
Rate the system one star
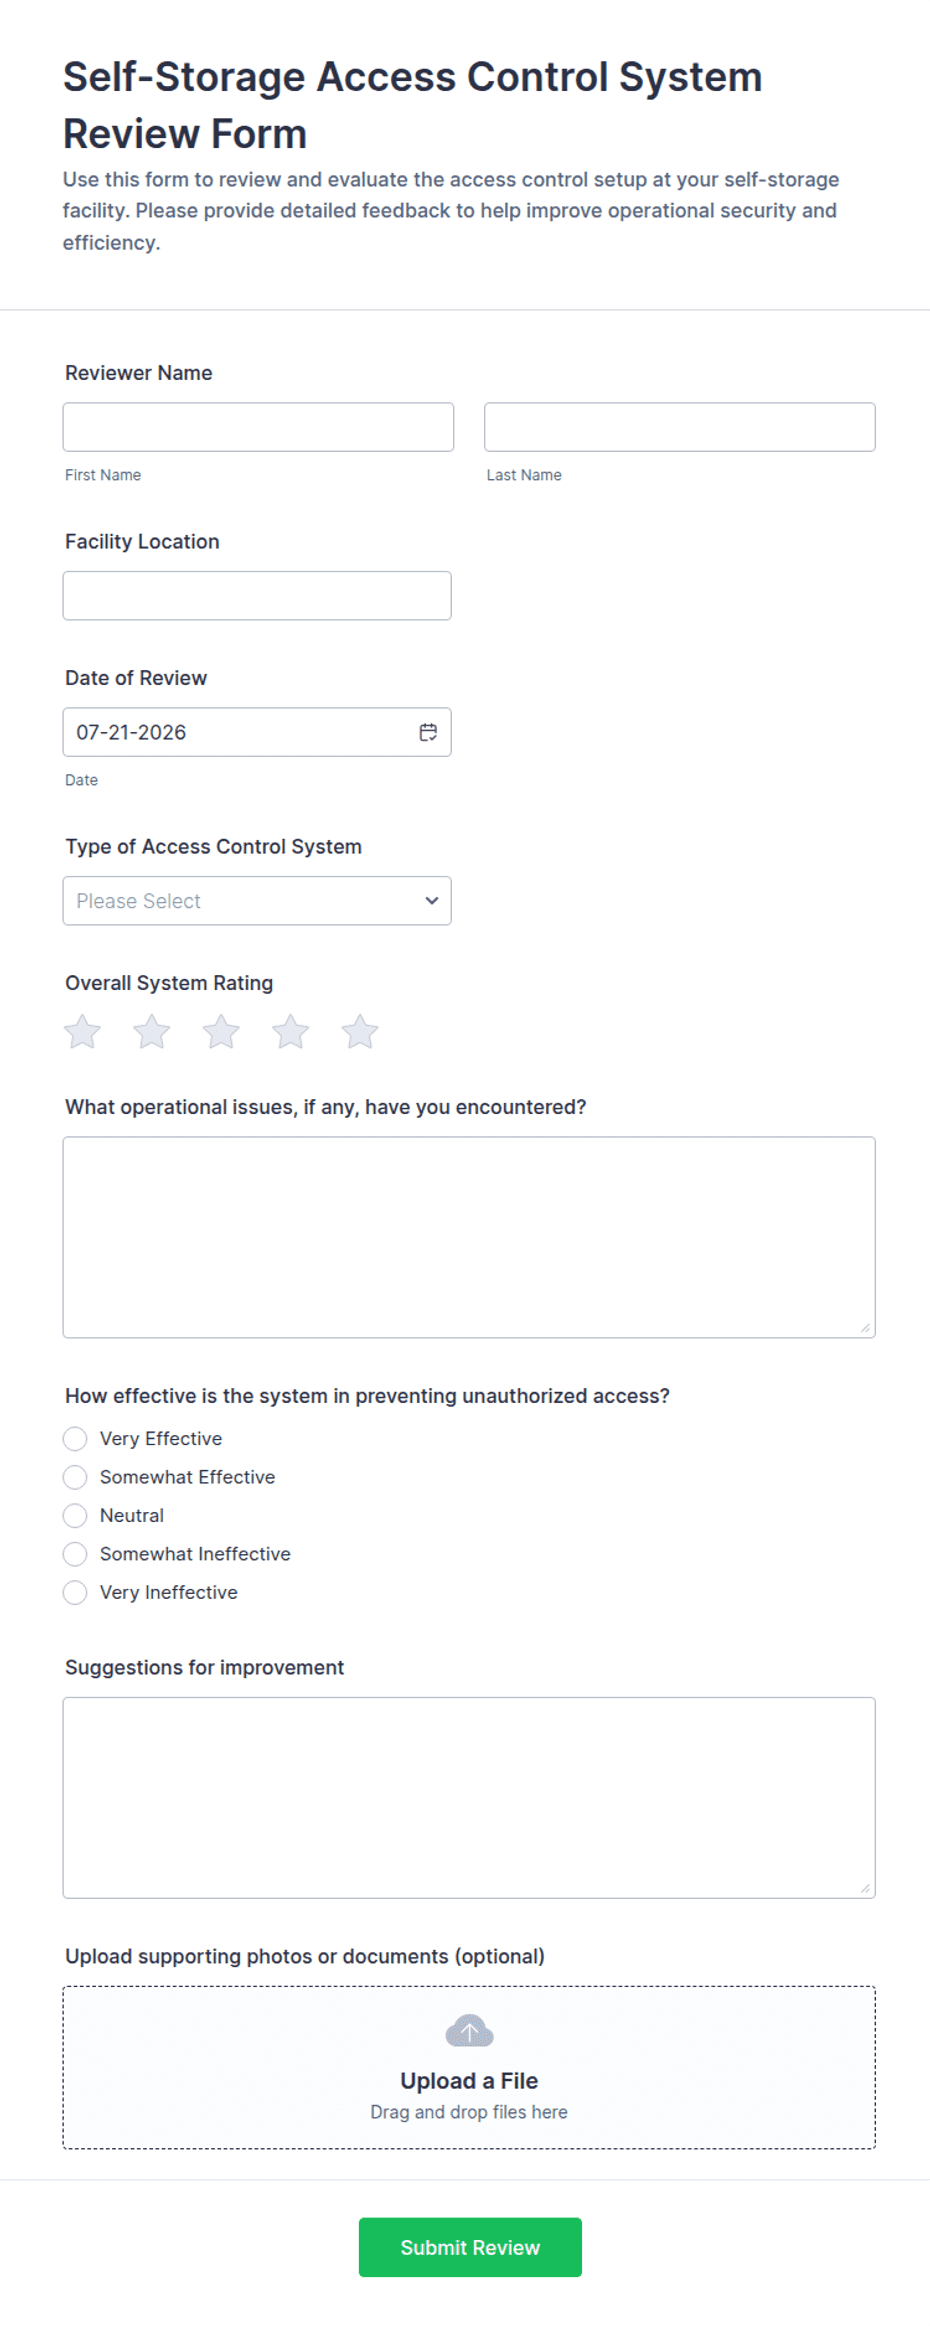83,1031
